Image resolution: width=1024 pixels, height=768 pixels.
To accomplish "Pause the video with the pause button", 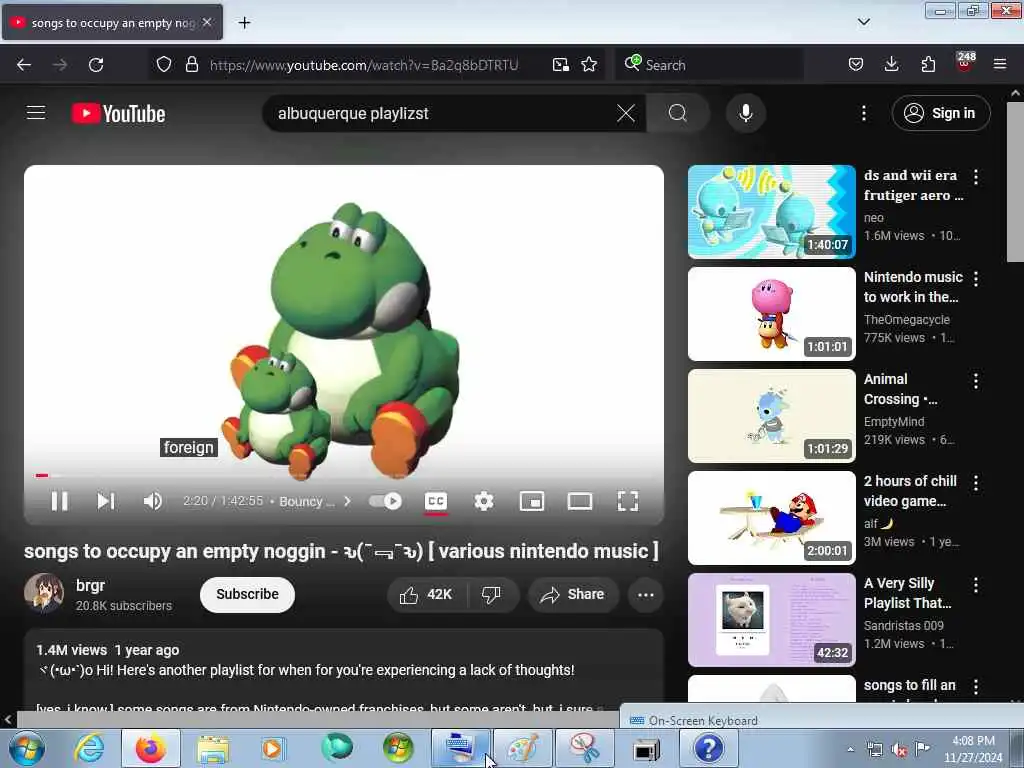I will 59,501.
